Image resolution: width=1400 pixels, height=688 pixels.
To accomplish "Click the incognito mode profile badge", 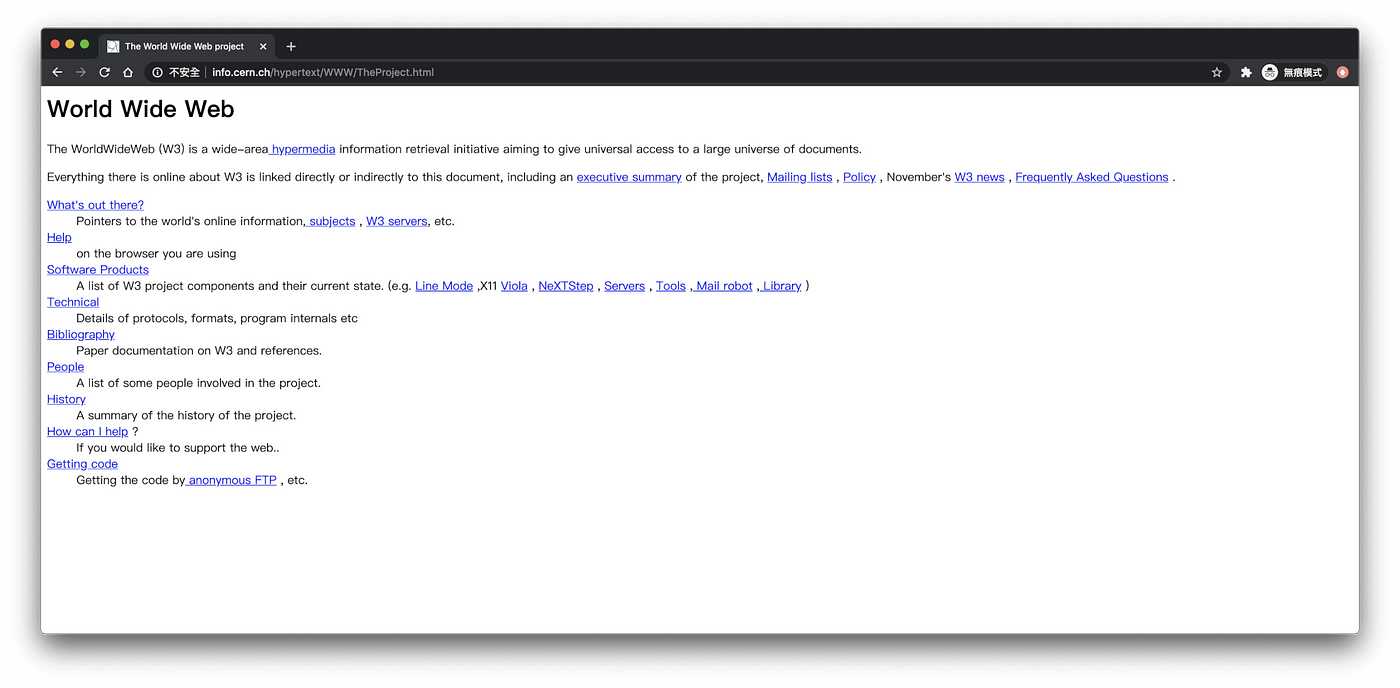I will coord(1292,72).
